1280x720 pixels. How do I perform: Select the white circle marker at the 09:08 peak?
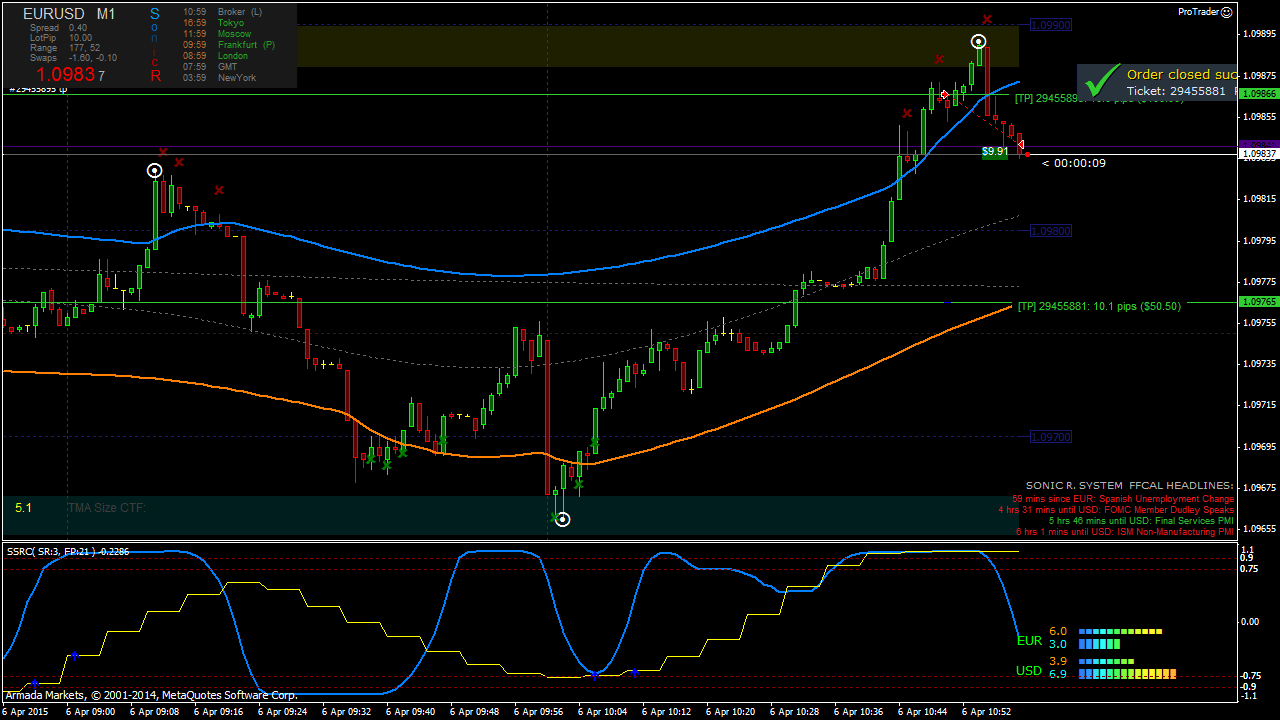coord(154,170)
